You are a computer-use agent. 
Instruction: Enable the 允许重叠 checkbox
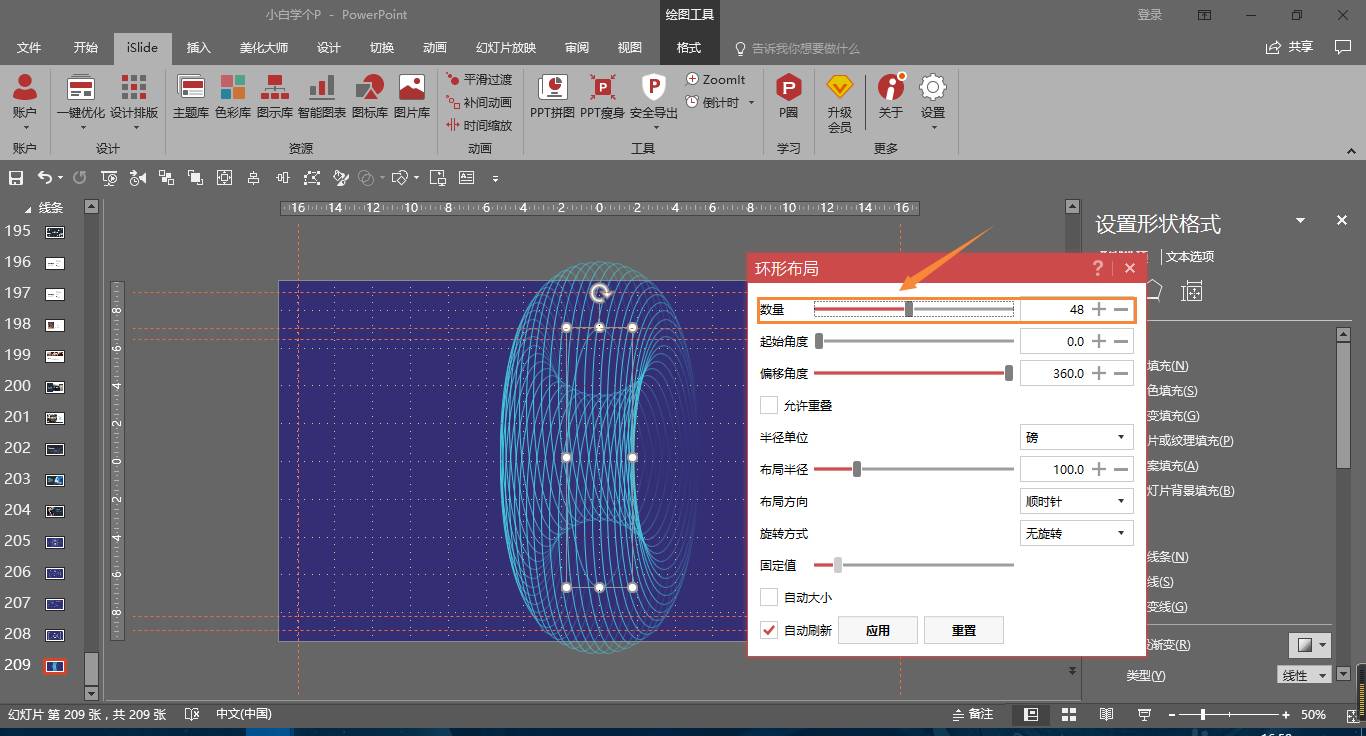click(769, 405)
